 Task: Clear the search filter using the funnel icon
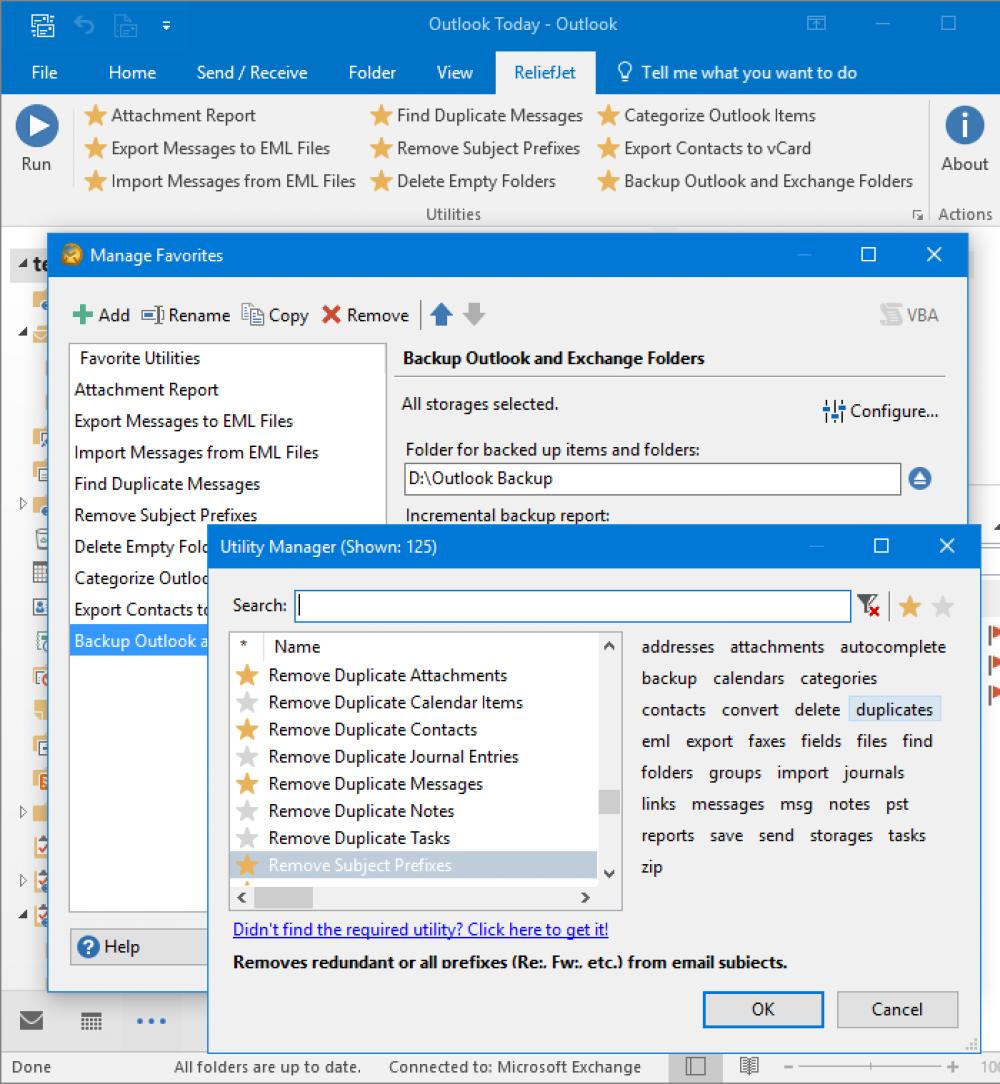[868, 605]
